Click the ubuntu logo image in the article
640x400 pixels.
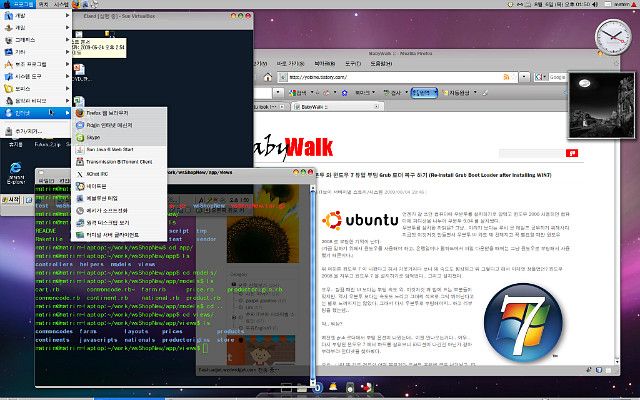click(360, 220)
